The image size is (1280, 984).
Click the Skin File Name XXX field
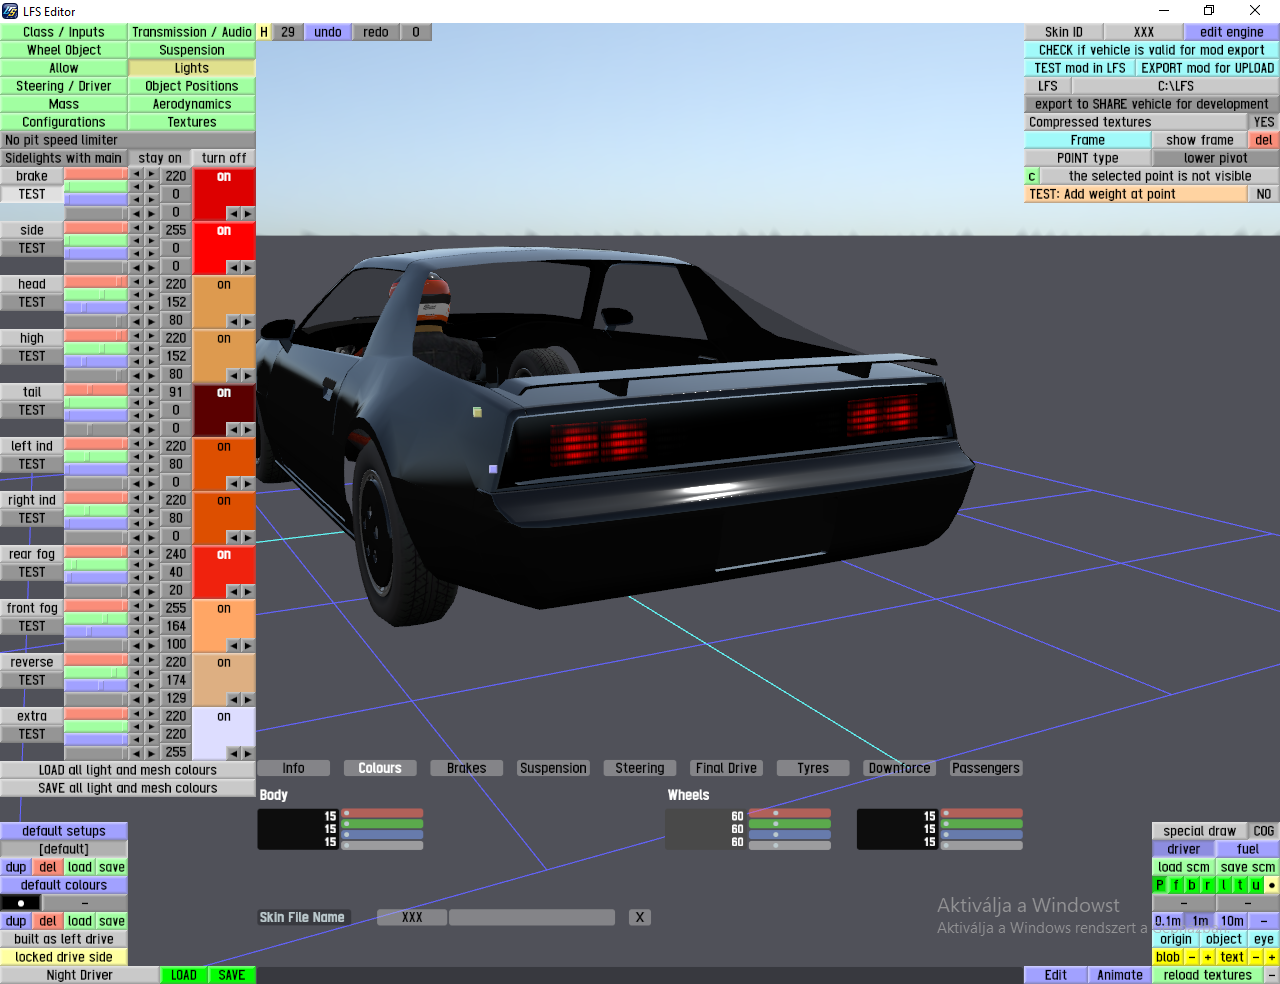pyautogui.click(x=412, y=917)
